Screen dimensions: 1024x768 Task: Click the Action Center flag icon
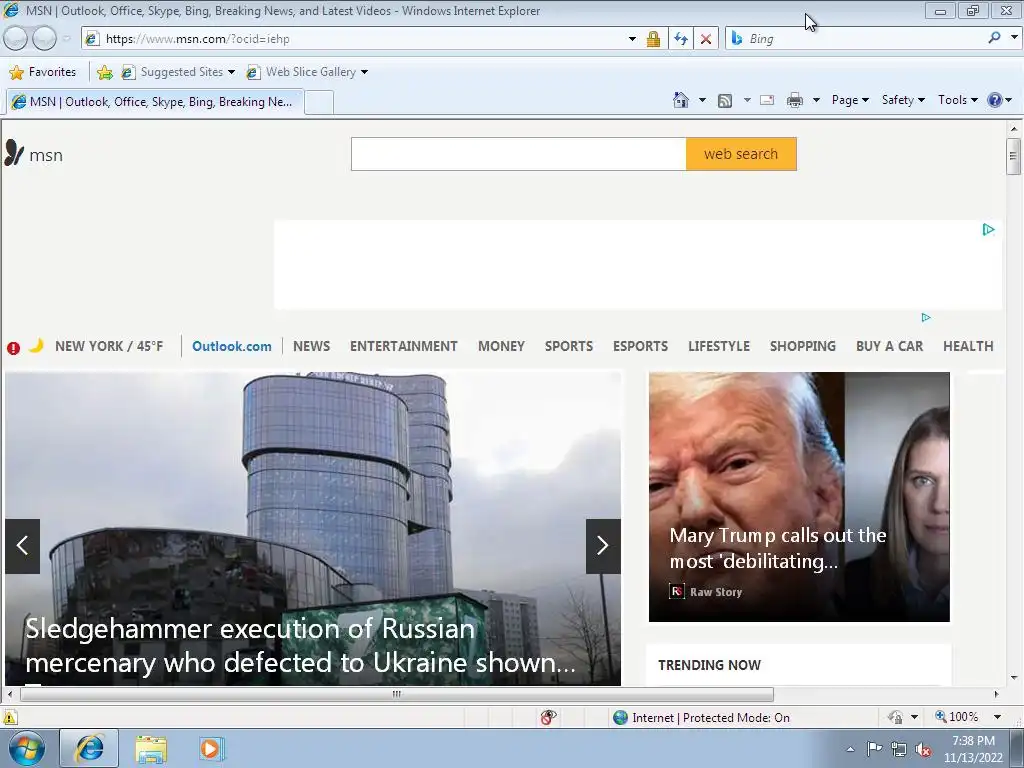pos(874,748)
